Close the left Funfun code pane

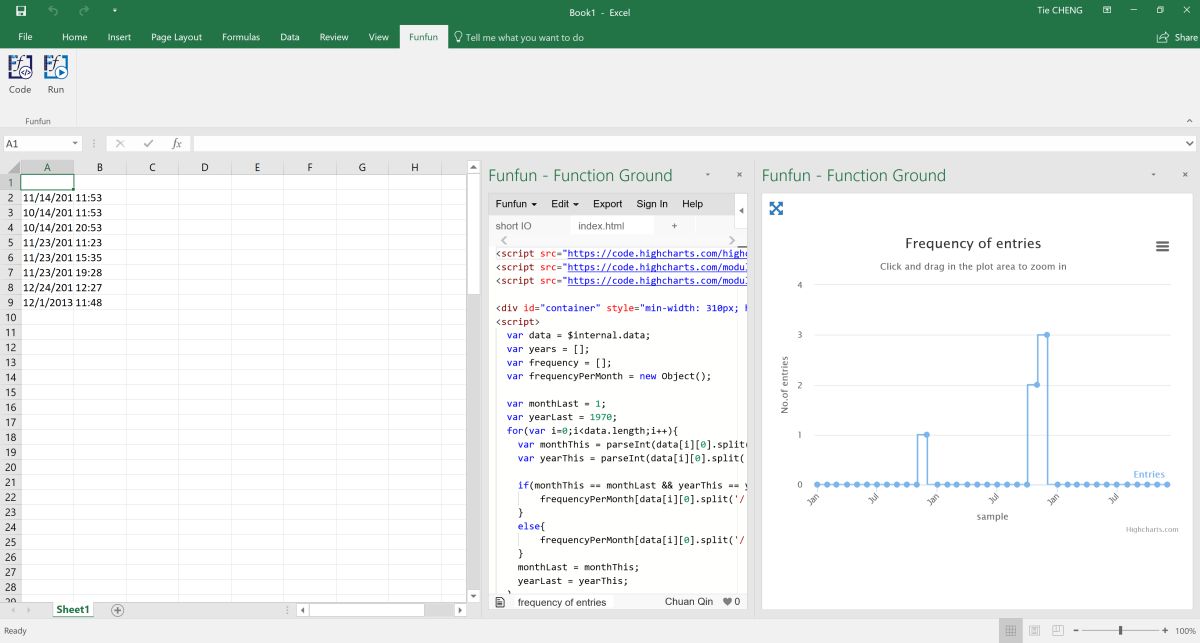[739, 175]
